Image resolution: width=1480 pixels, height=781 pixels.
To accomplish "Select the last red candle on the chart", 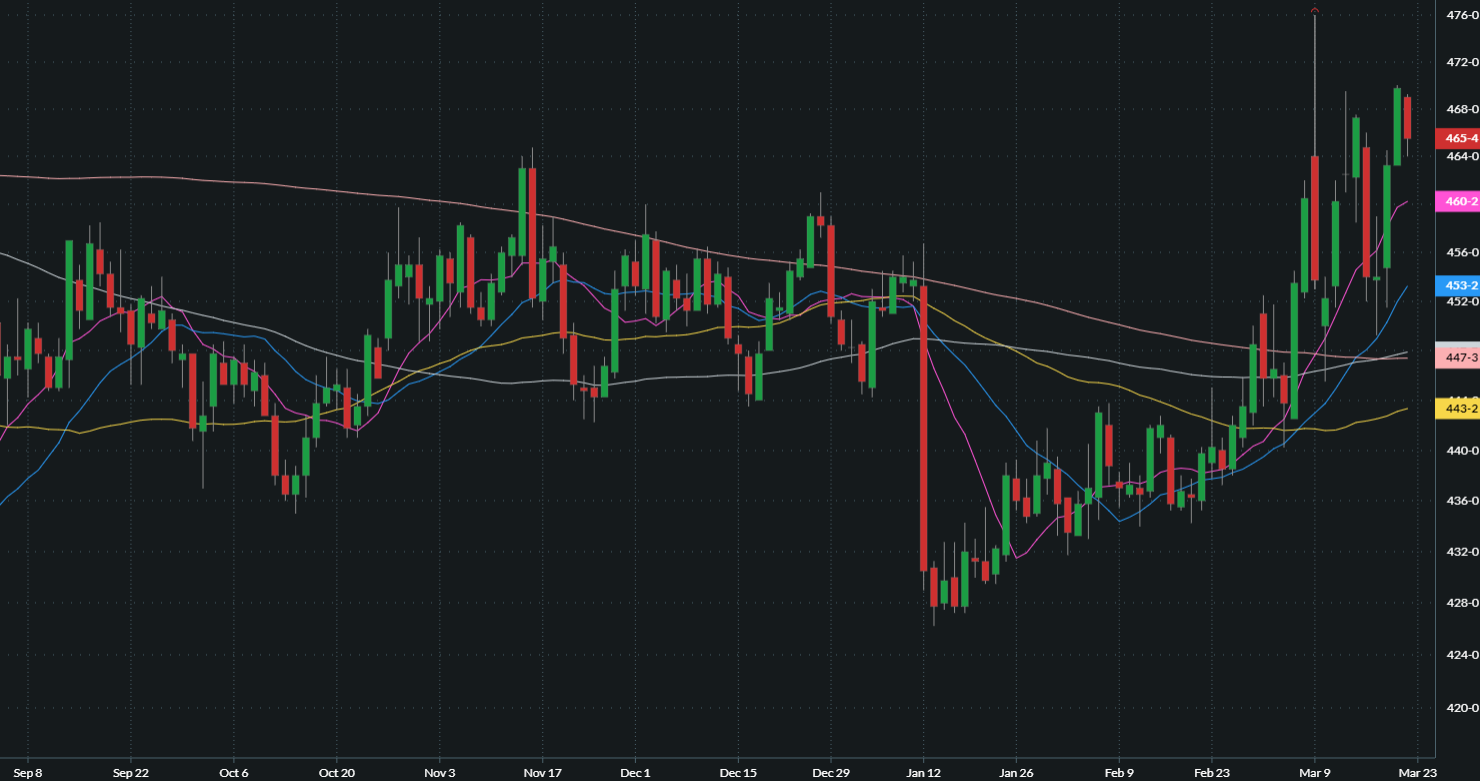I will 1408,118.
